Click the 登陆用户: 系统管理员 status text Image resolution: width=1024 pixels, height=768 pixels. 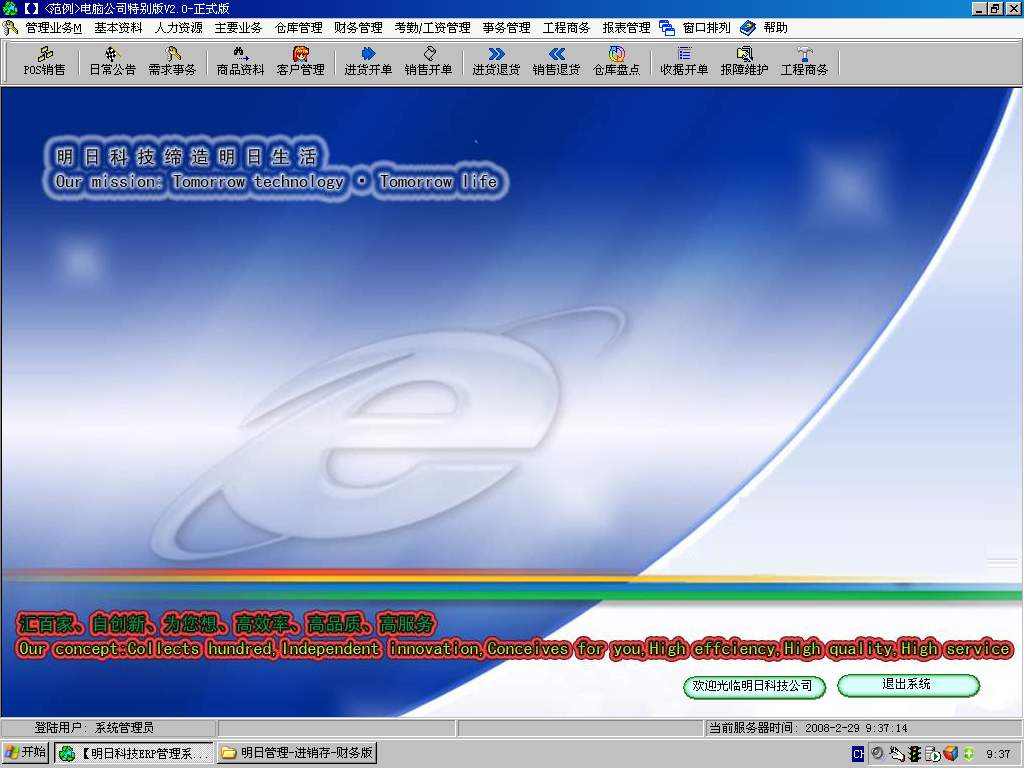pos(94,728)
